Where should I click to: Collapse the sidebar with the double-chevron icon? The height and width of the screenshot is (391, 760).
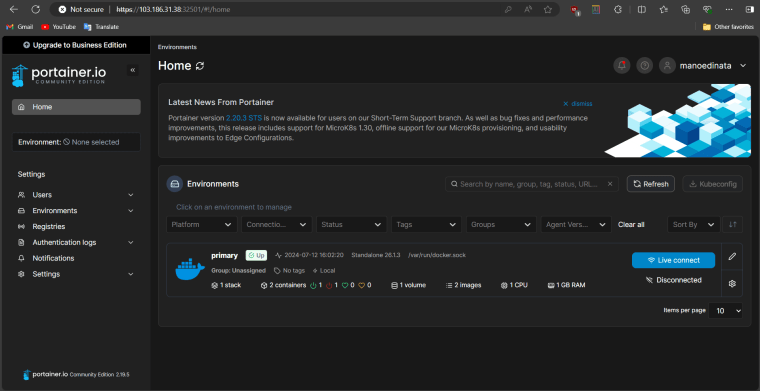click(133, 70)
